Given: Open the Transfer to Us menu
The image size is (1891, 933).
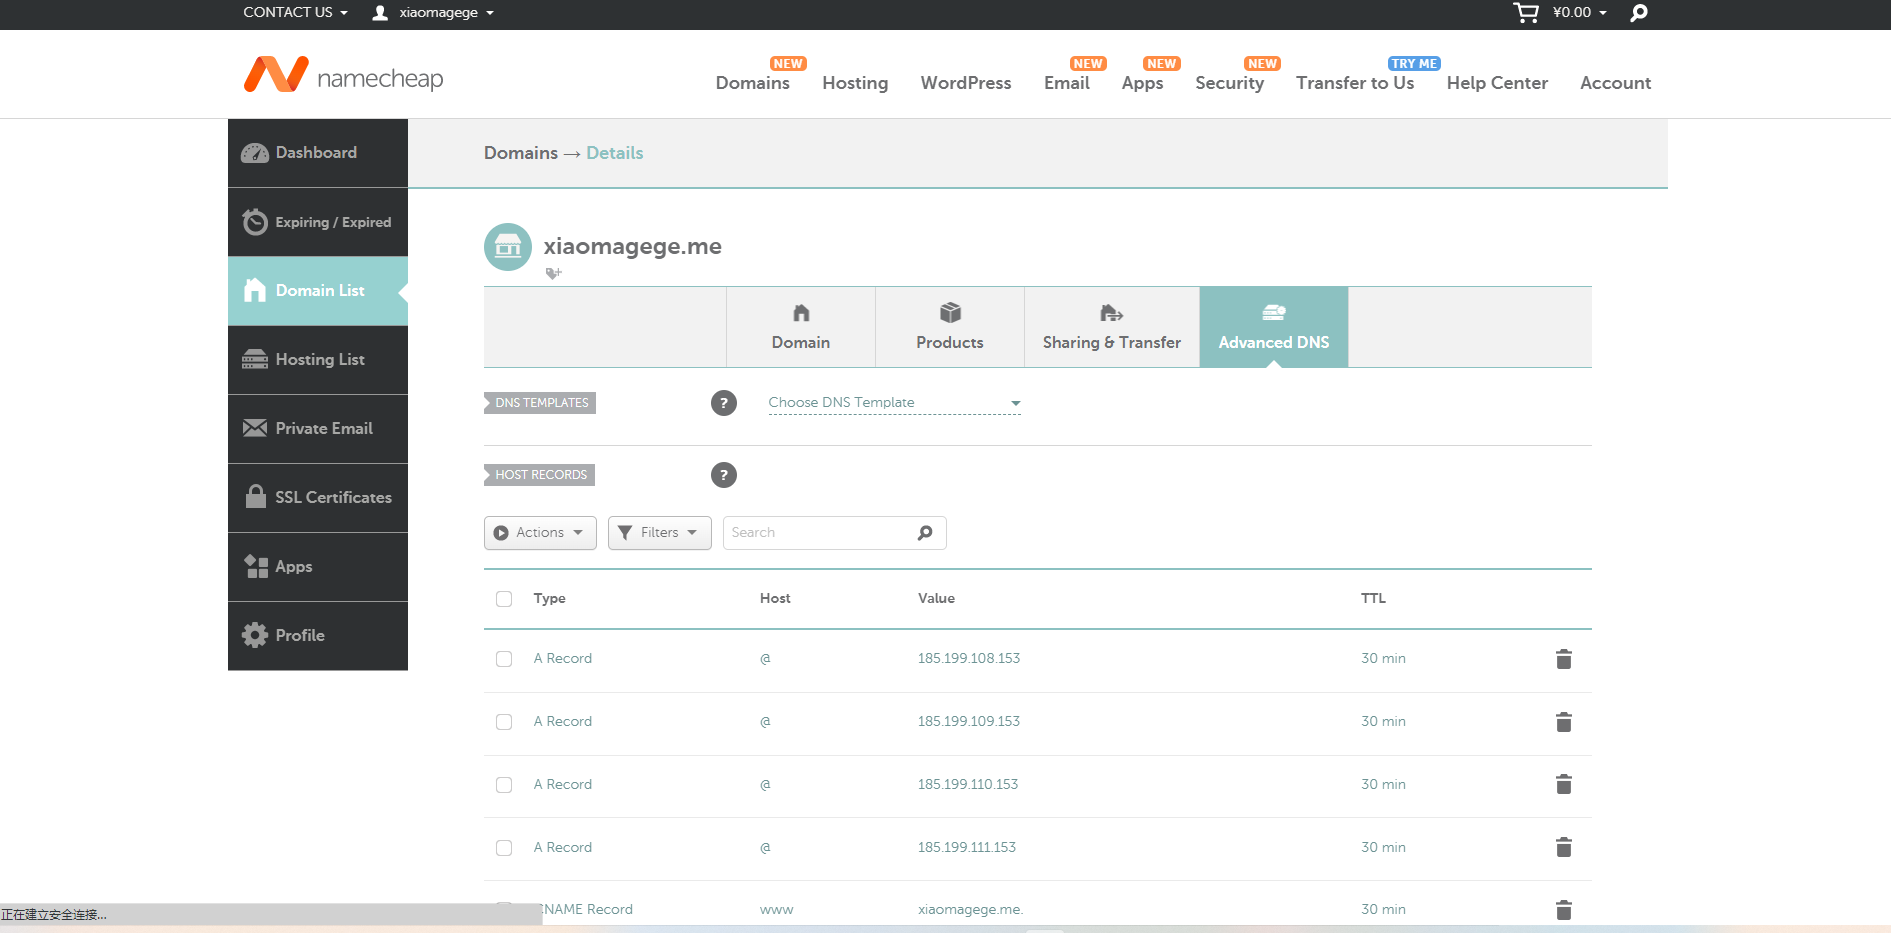Looking at the screenshot, I should pos(1355,83).
